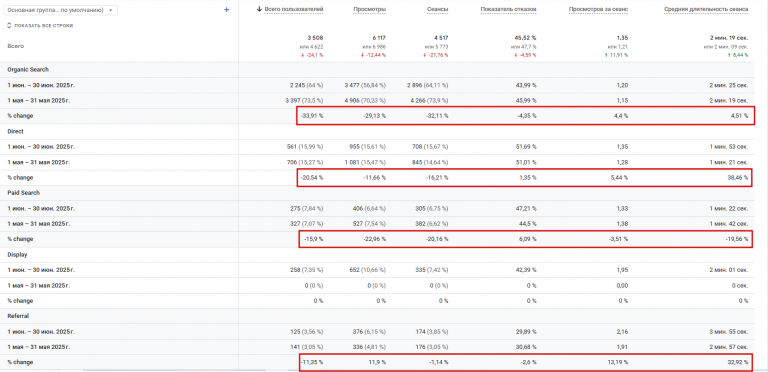Select Organic Search -33,91 % change cell
Viewport: 768px width, 372px height.
(x=312, y=116)
